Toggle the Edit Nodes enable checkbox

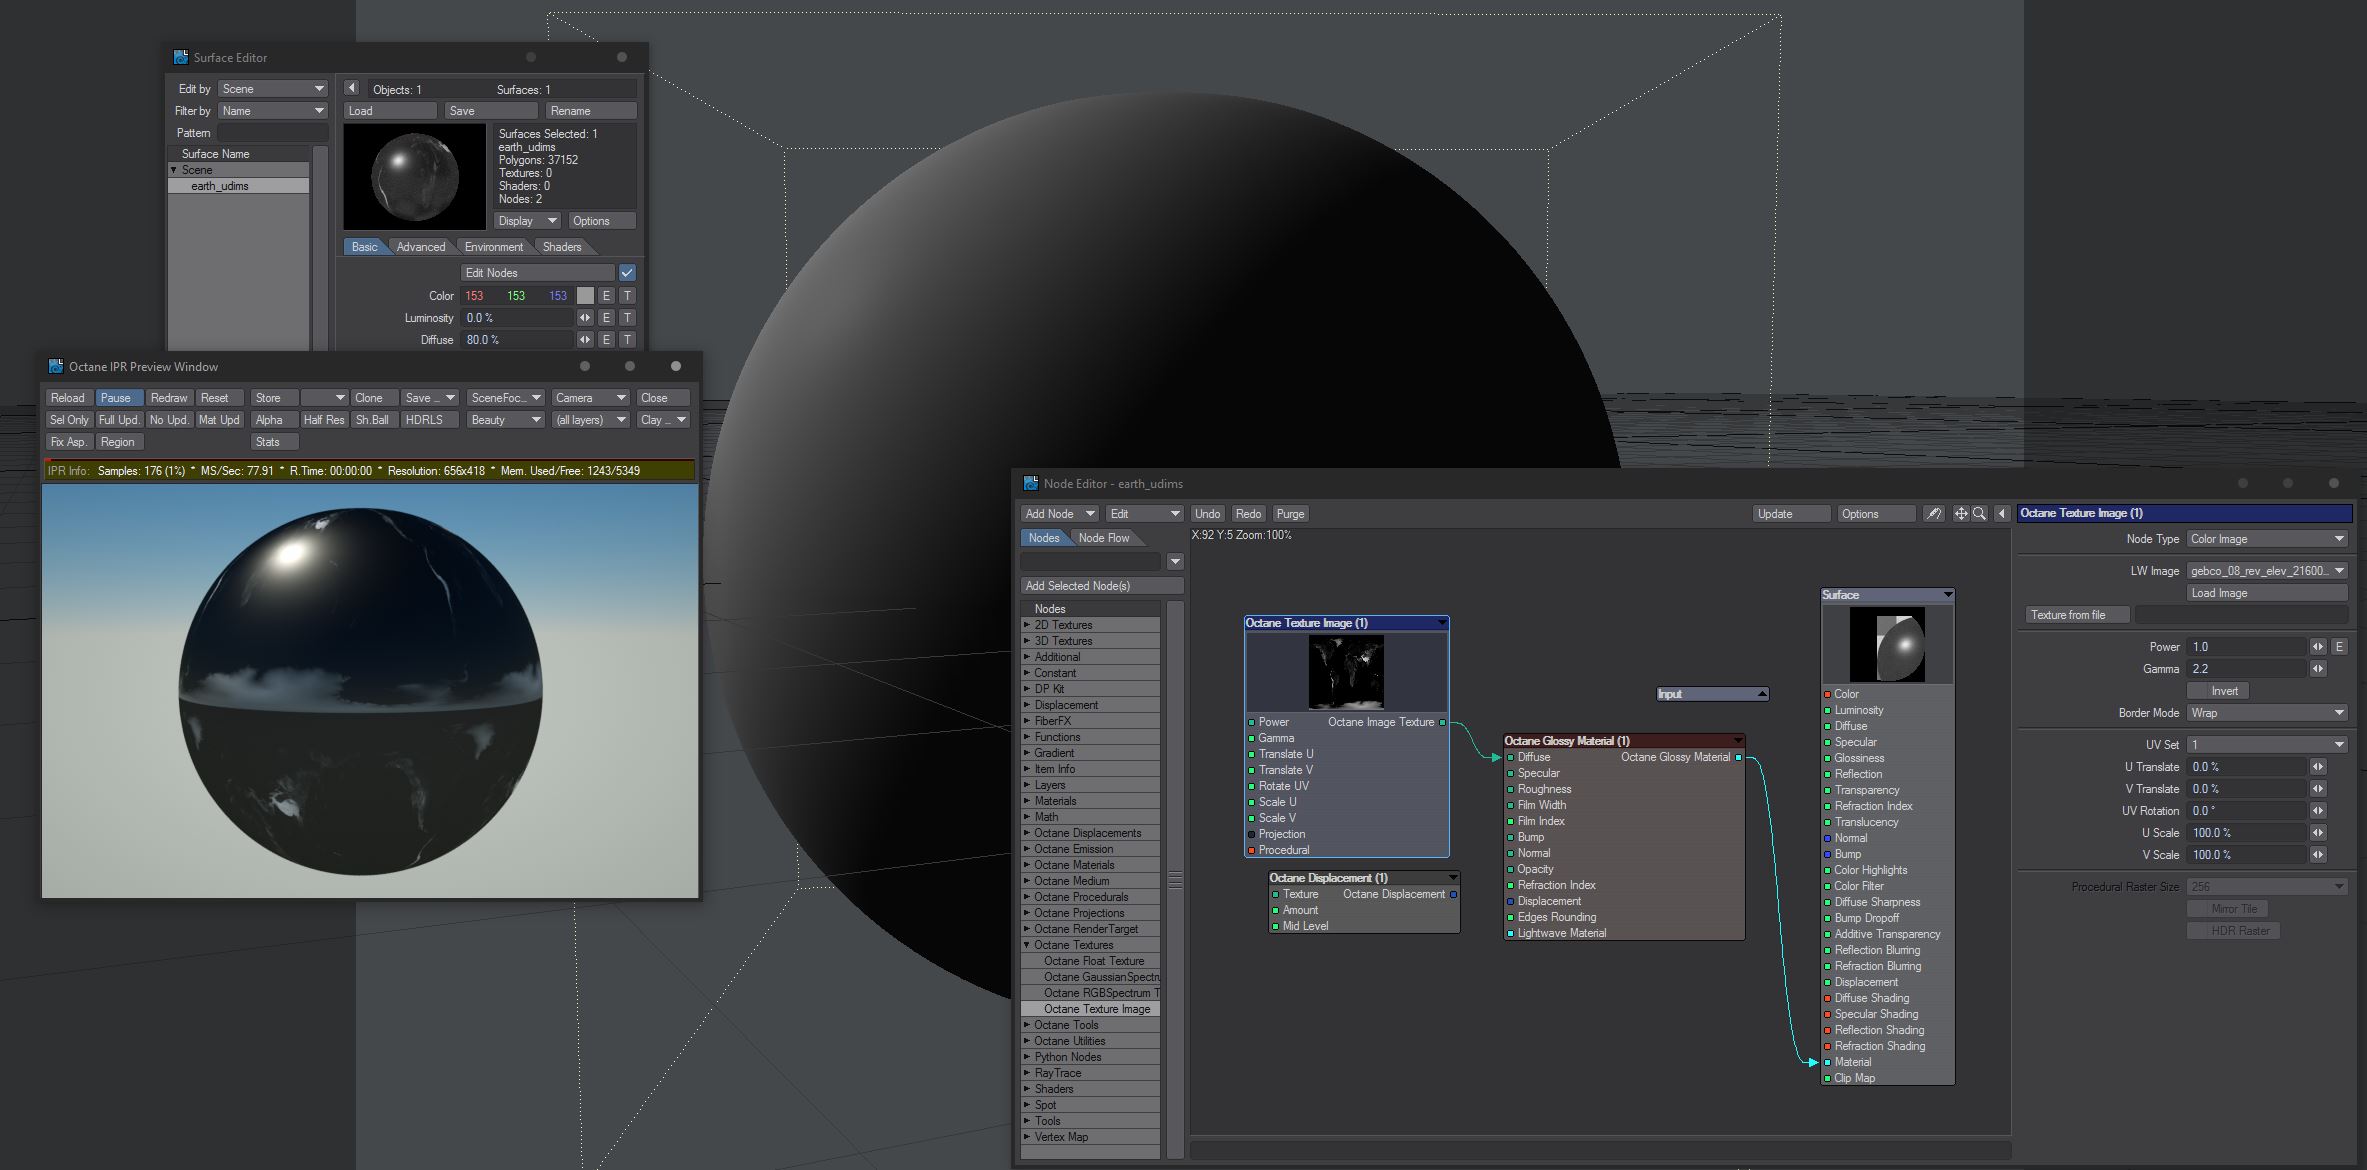(x=627, y=273)
